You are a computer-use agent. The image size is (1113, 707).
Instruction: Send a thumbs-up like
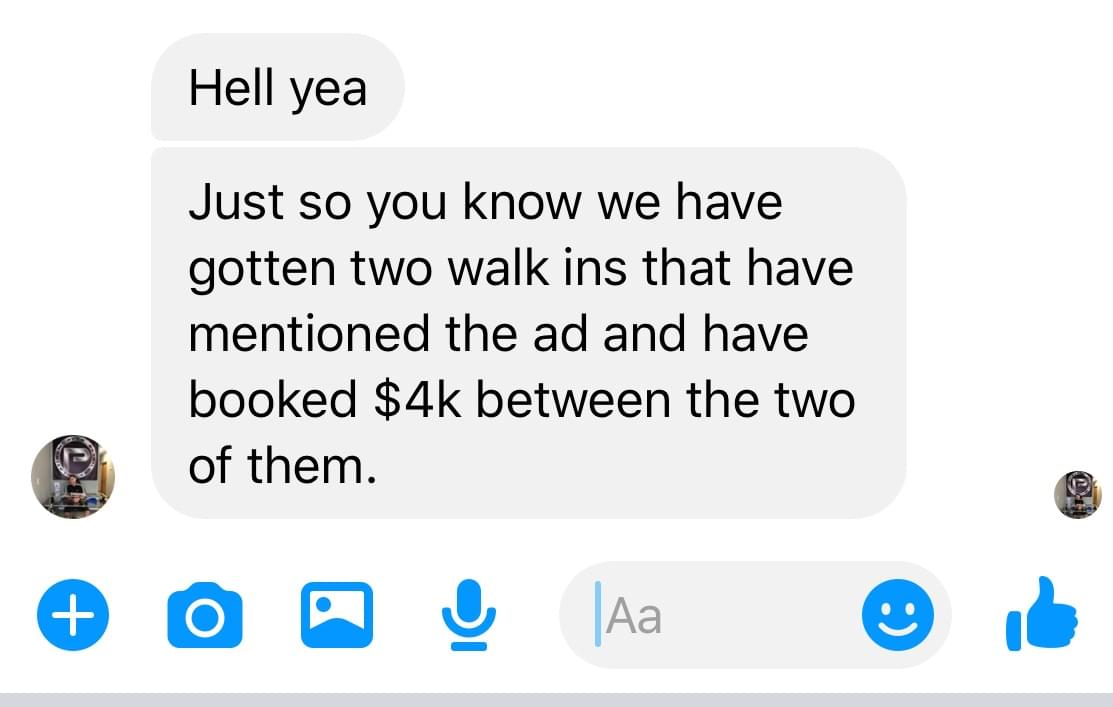1041,613
